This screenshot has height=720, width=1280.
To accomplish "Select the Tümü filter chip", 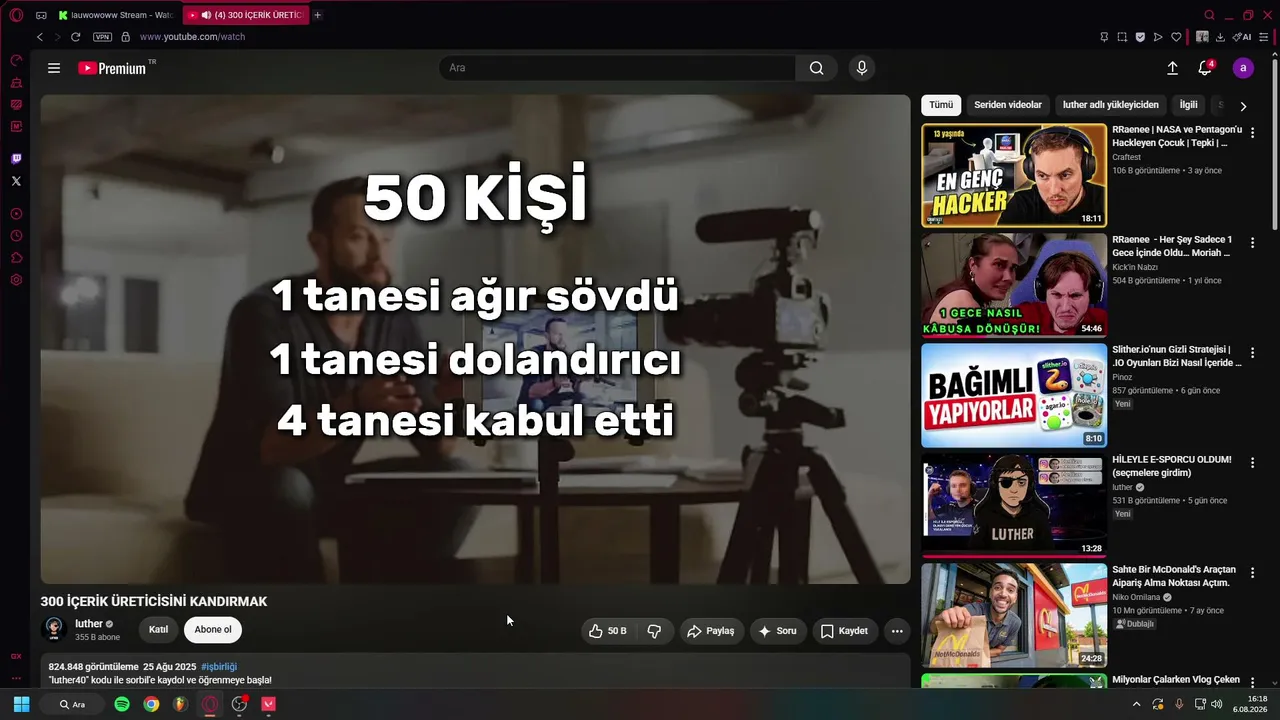I will [x=941, y=105].
